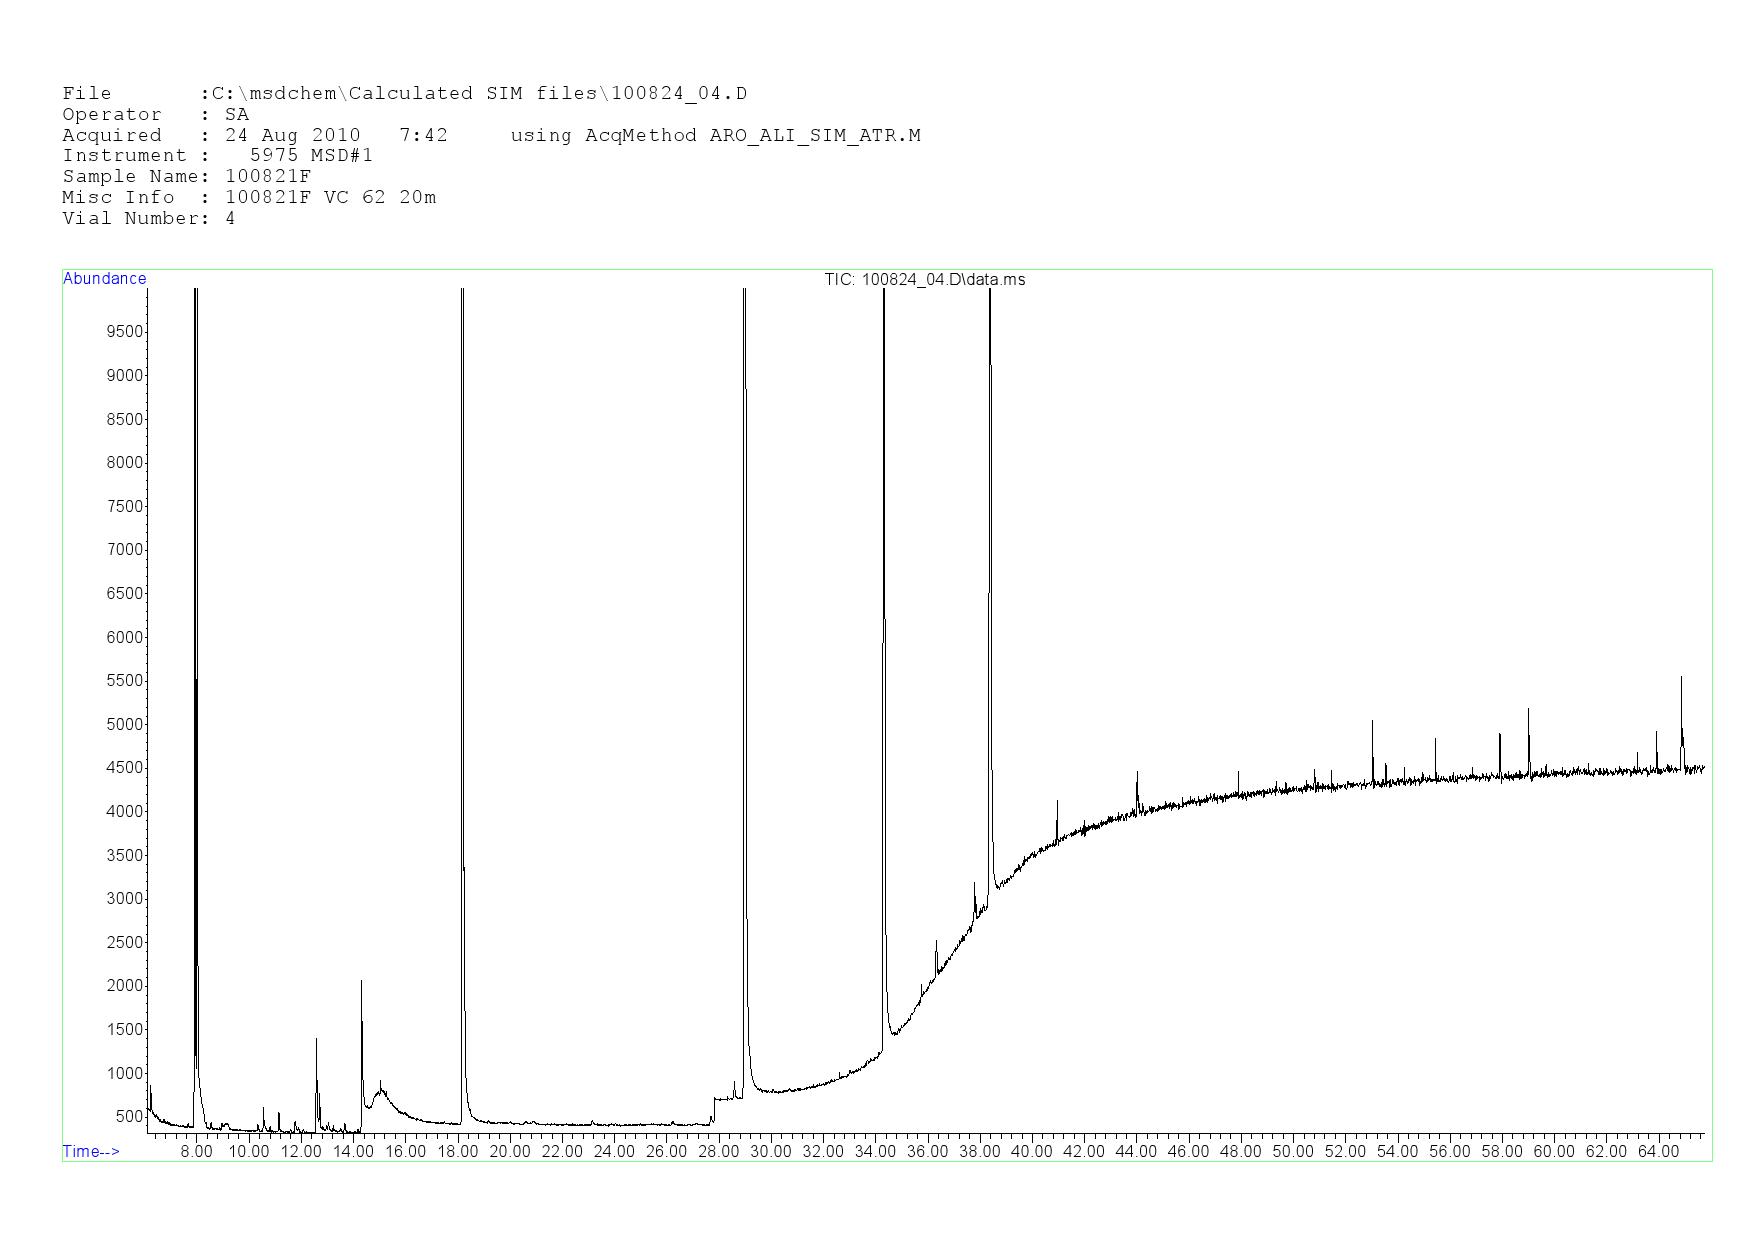The width and height of the screenshot is (1754, 1240).
Task: Click the Instrument value 5975 MSD#1
Action: pyautogui.click(x=311, y=156)
